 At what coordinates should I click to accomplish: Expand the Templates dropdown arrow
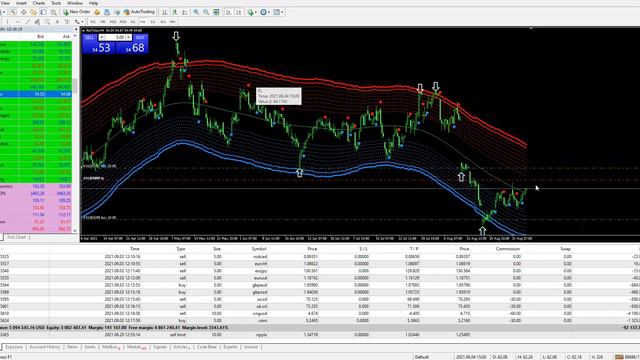282,12
